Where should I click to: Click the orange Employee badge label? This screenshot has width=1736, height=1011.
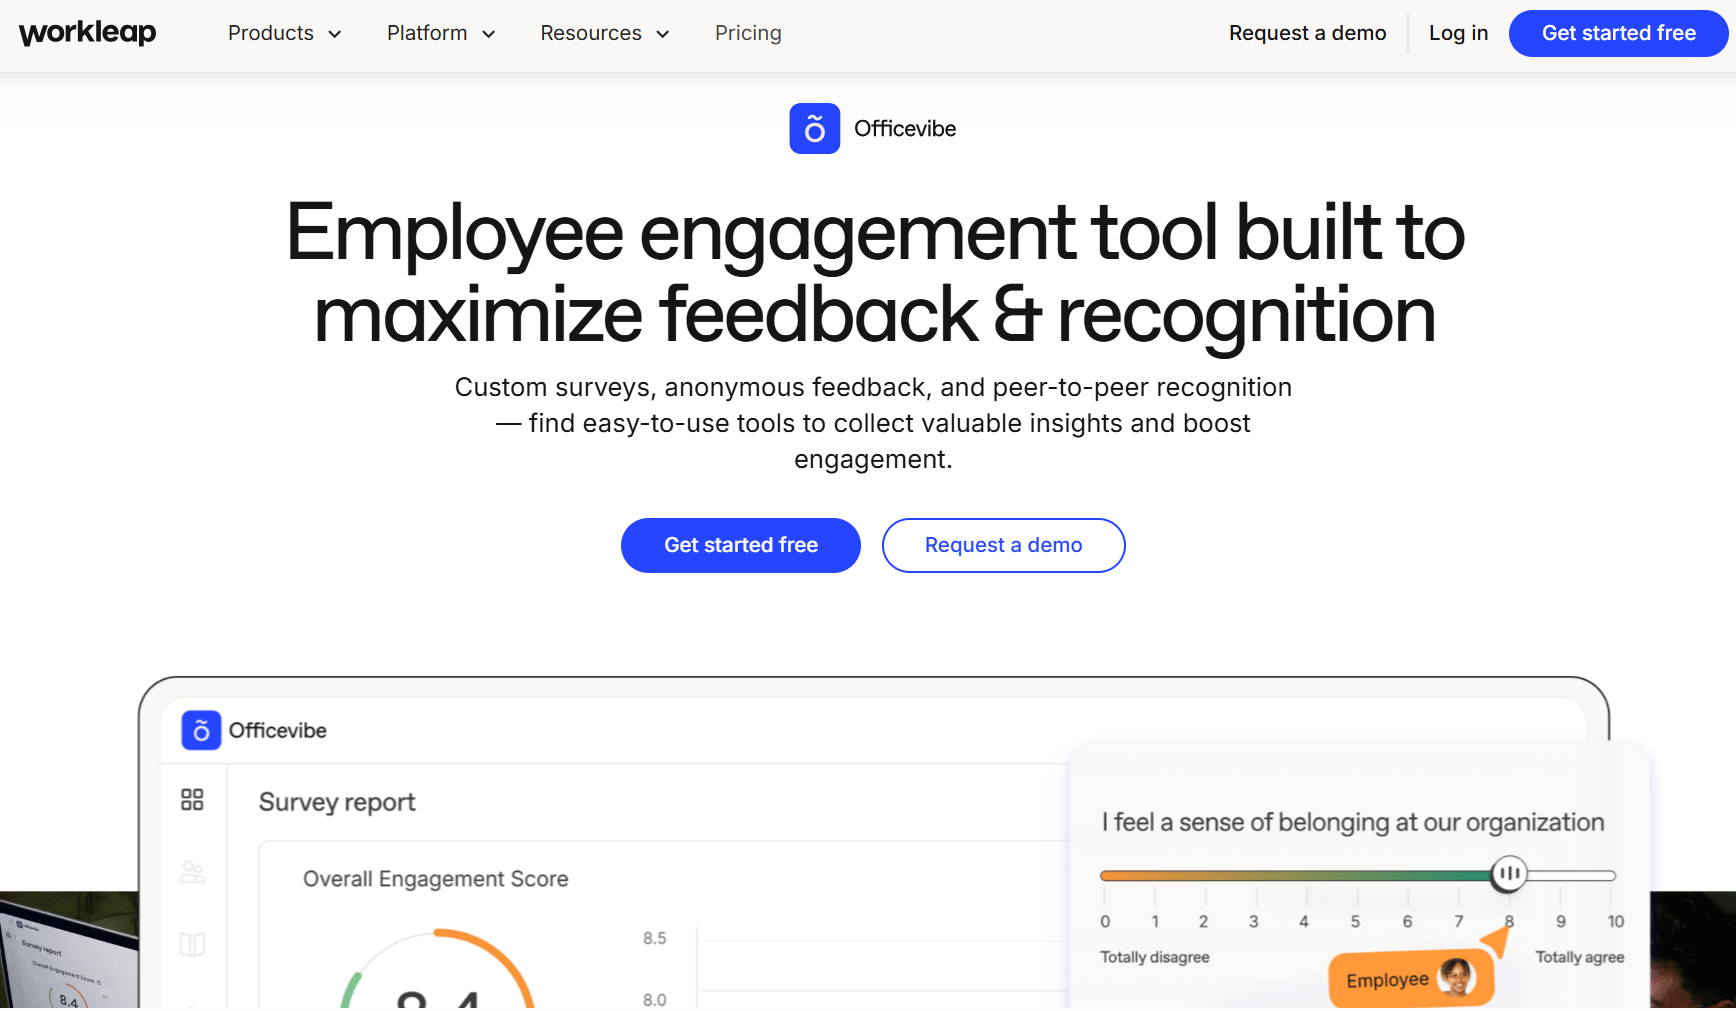point(1387,980)
